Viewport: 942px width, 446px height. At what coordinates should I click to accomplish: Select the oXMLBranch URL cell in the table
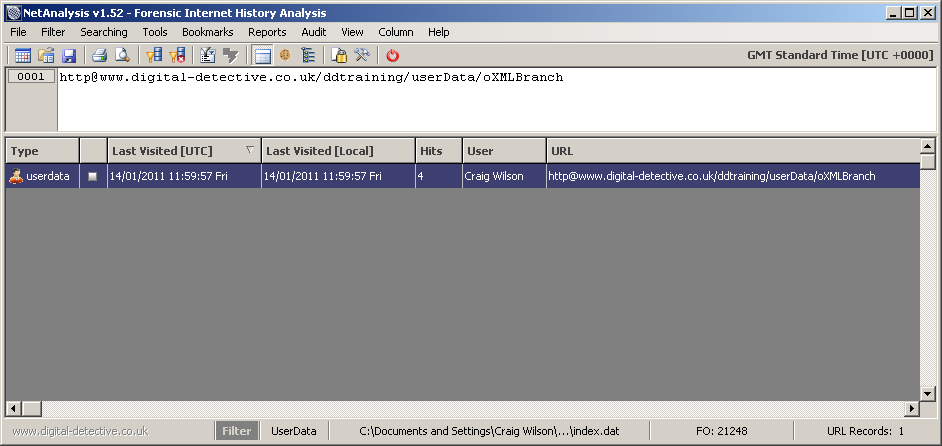coord(733,176)
